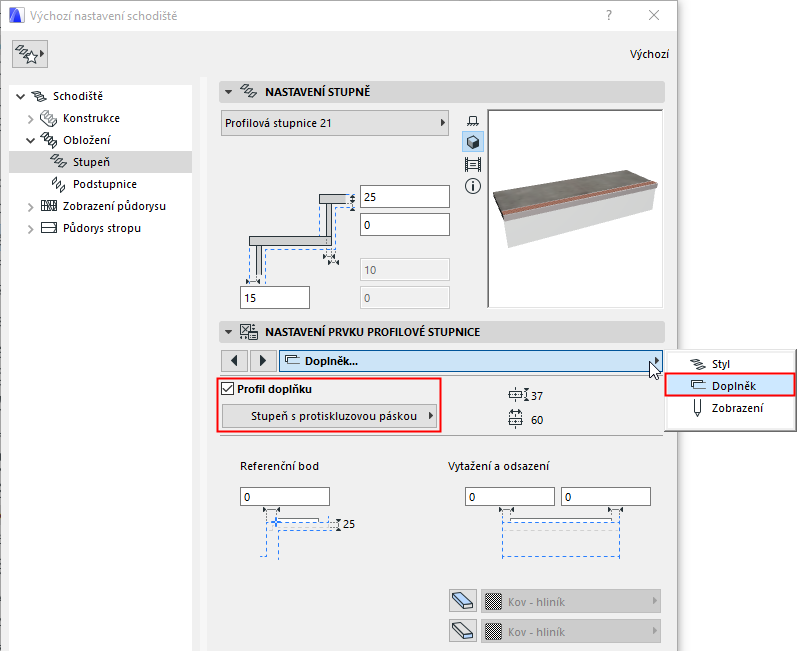Choose Zobrazení from the popup menu
Screen dimensions: 798x651
click(x=730, y=408)
